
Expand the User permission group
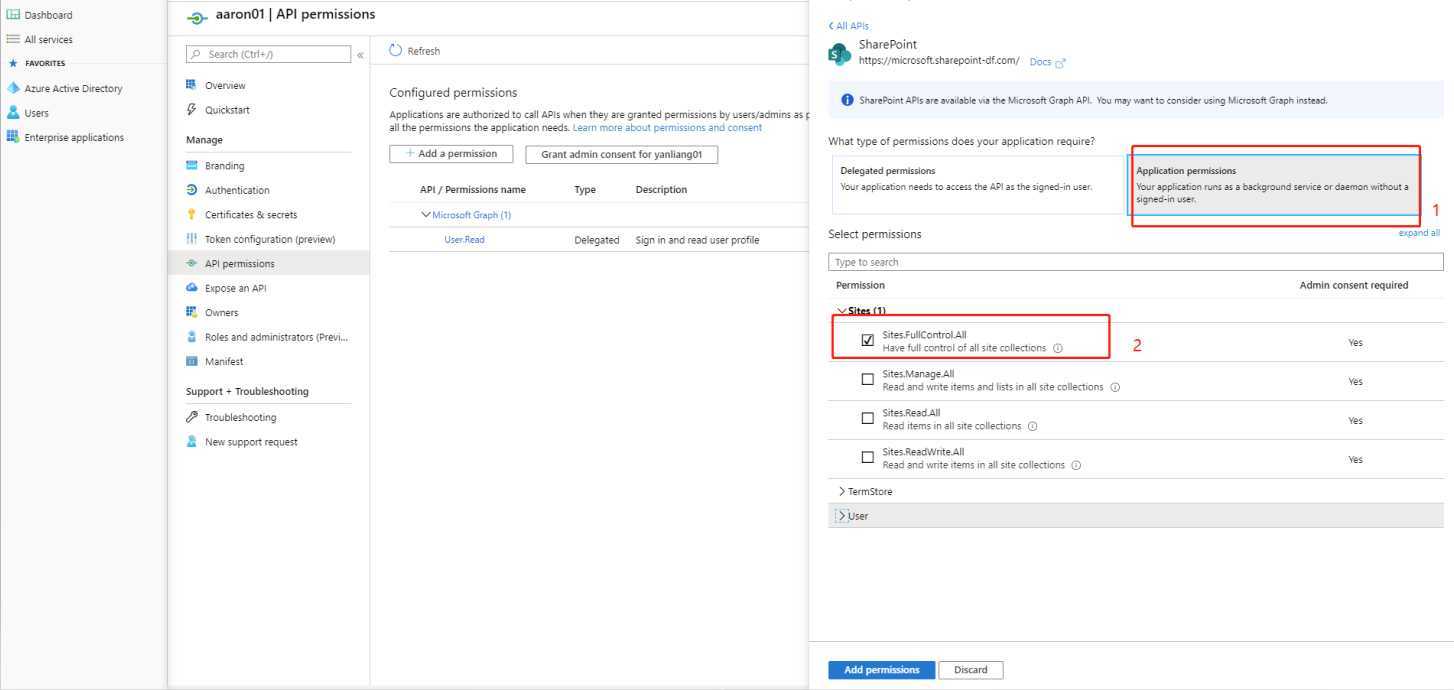coord(842,516)
